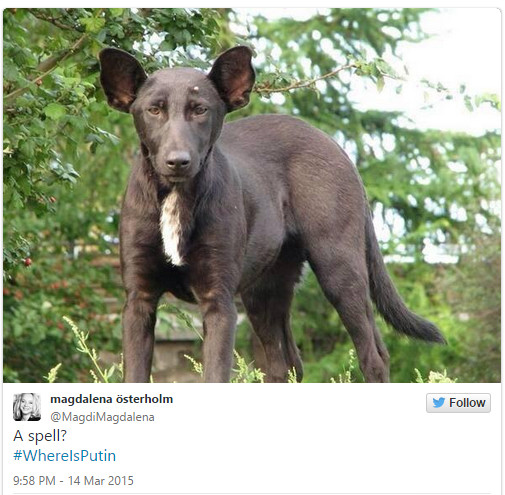Click the dog's nose in the photo
Screen dimensions: 505x495
click(x=178, y=159)
